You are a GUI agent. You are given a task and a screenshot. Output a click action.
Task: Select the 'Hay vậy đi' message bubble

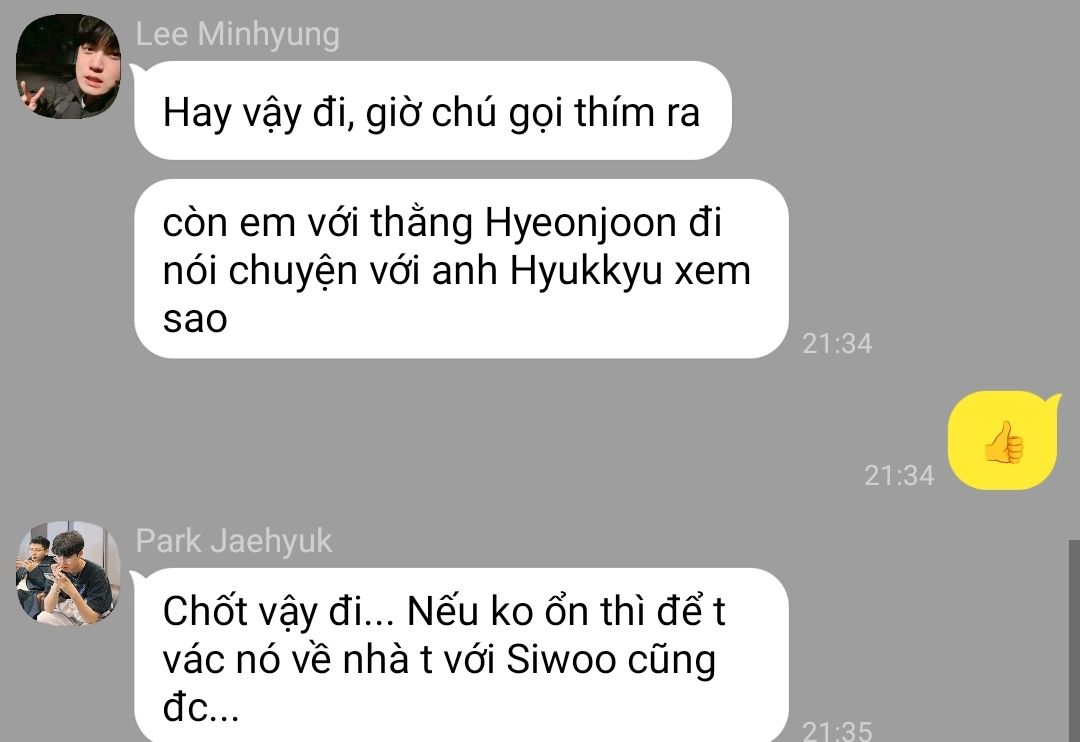433,111
